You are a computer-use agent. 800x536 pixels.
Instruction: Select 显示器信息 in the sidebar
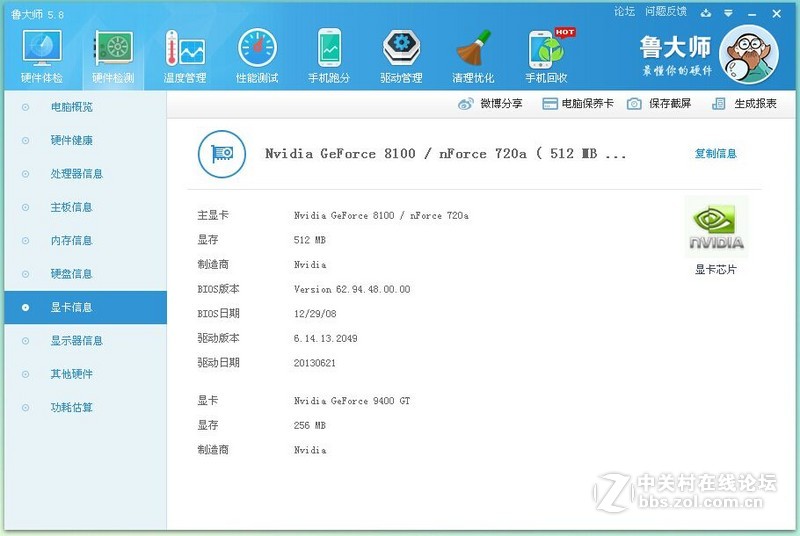click(x=86, y=341)
